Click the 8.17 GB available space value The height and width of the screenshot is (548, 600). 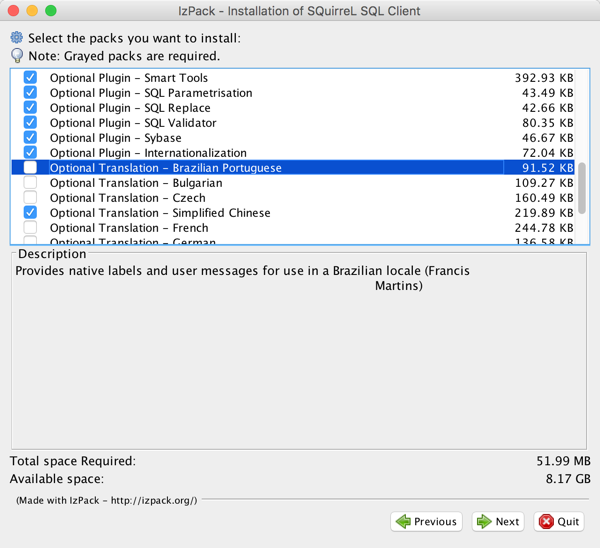click(568, 479)
